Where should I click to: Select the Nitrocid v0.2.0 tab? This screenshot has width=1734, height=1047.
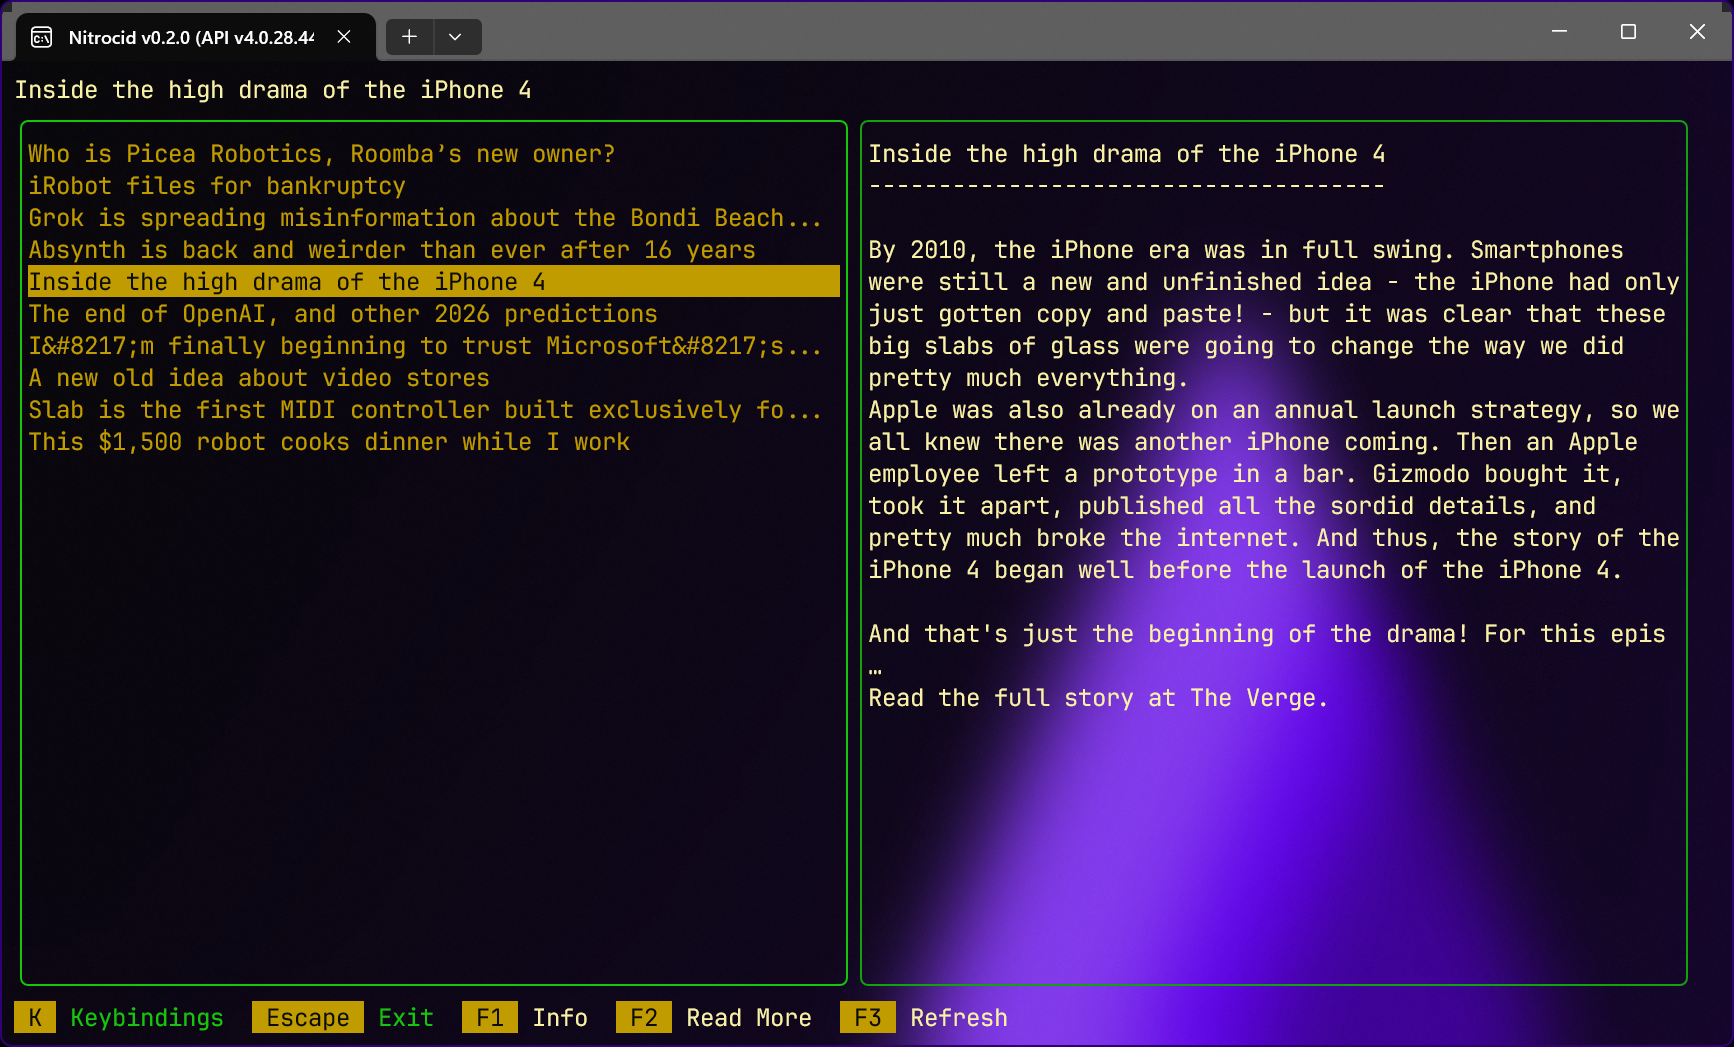[x=190, y=37]
